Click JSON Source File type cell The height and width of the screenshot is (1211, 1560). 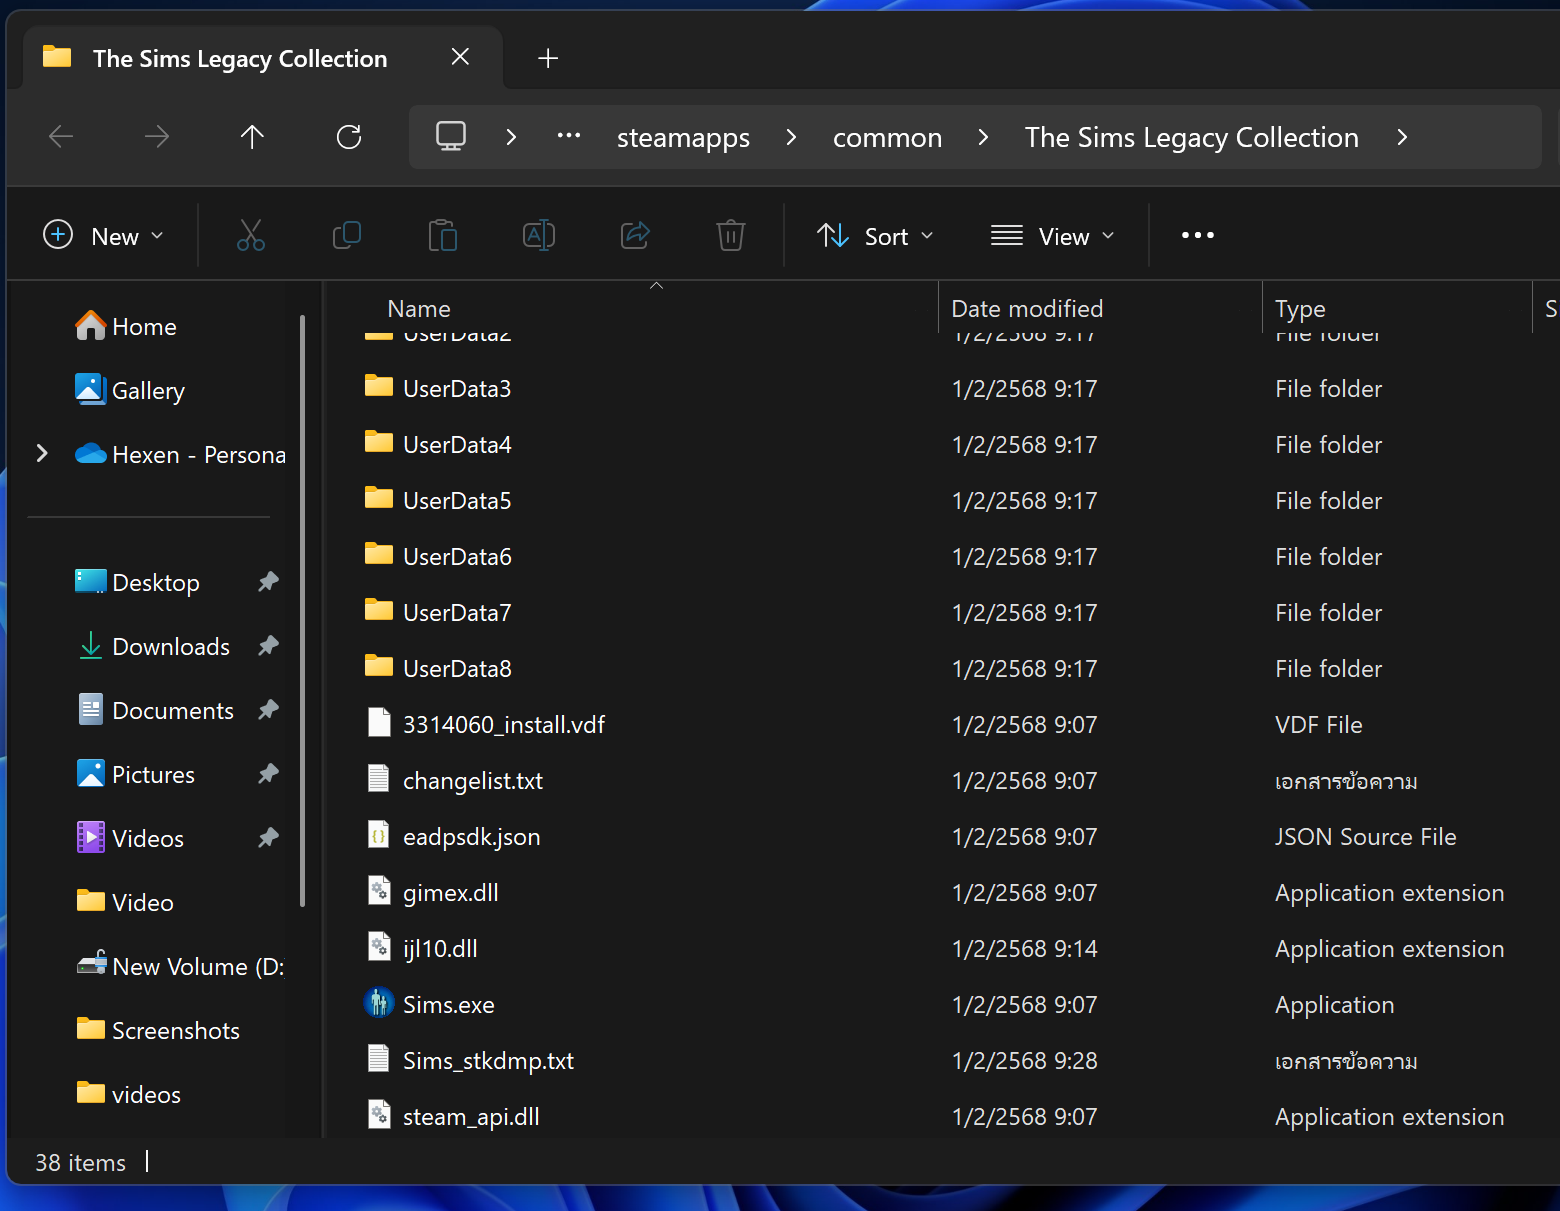tap(1365, 837)
